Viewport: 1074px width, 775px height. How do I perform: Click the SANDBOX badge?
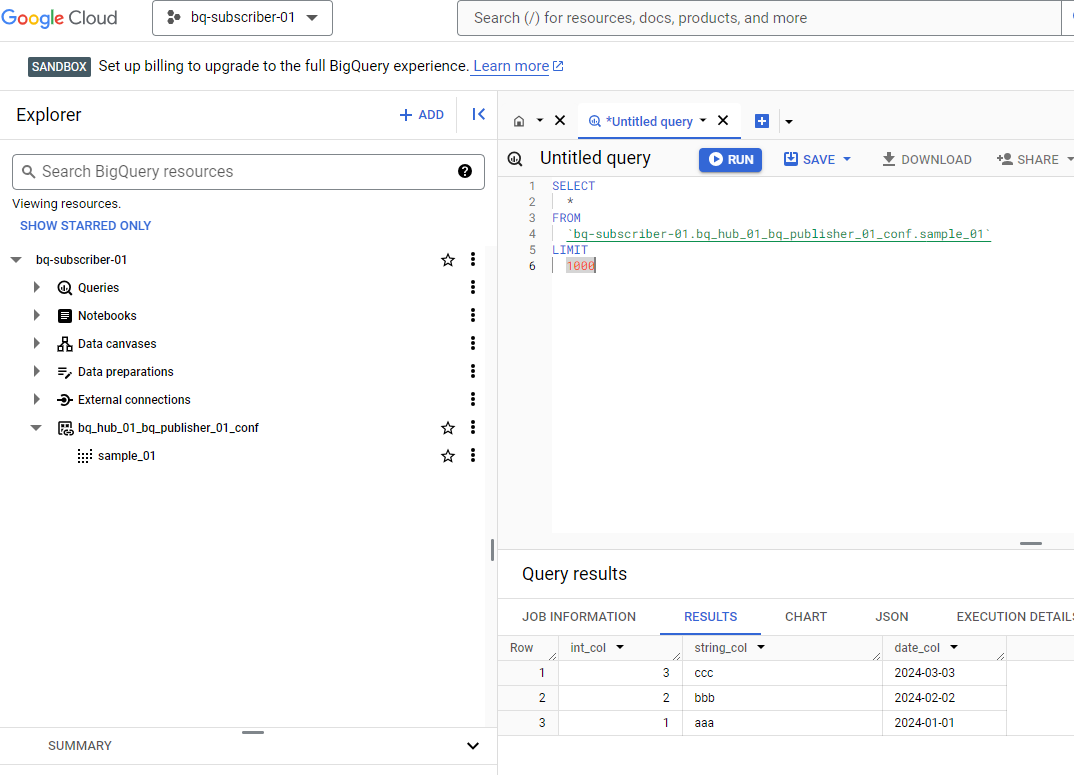pos(60,66)
